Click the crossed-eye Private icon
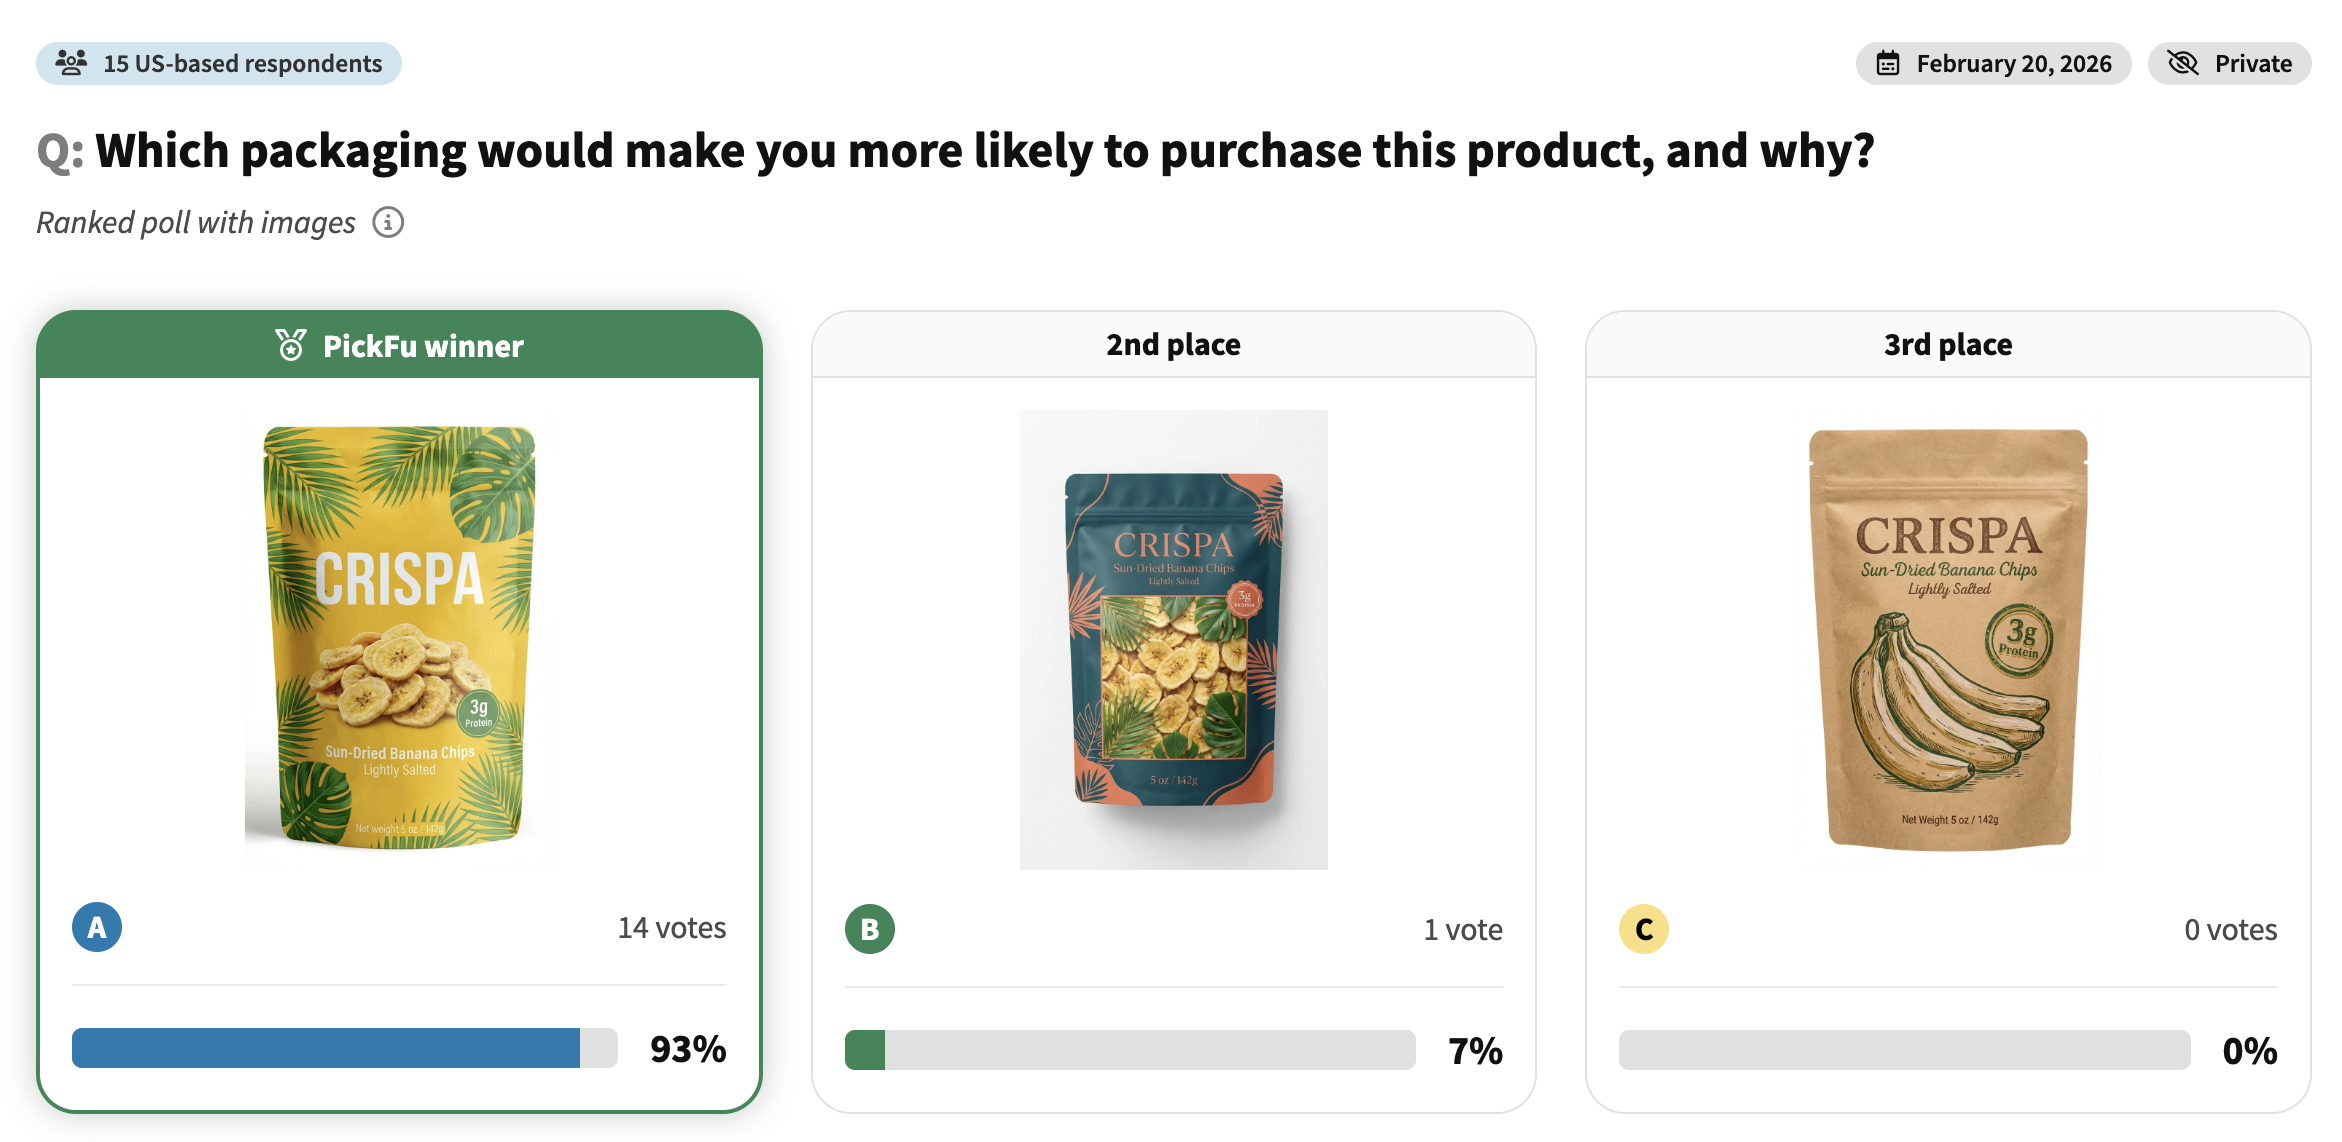This screenshot has width=2342, height=1142. point(2182,64)
